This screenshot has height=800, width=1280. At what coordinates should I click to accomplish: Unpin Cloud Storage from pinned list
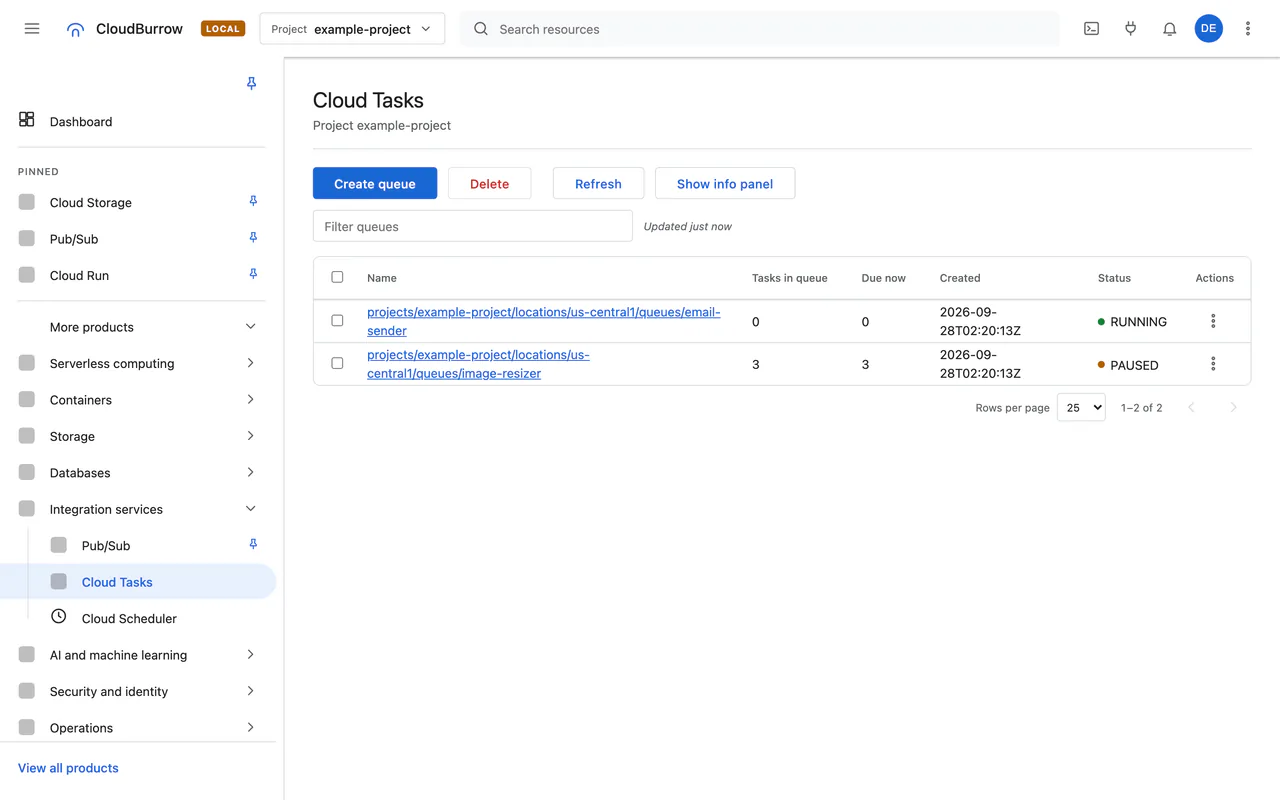point(253,202)
